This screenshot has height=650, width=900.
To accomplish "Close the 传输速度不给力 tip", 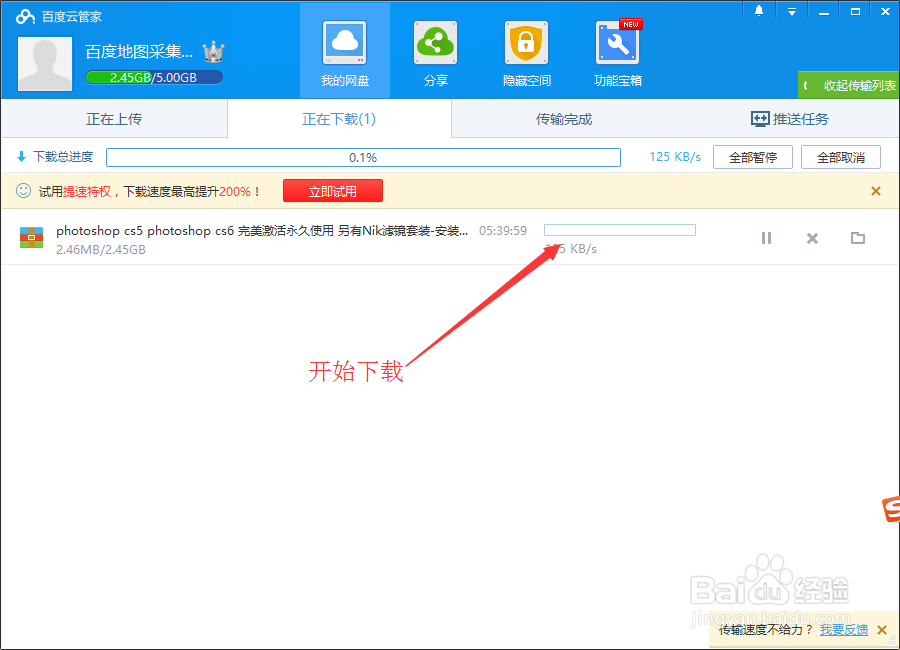I will coord(882,630).
